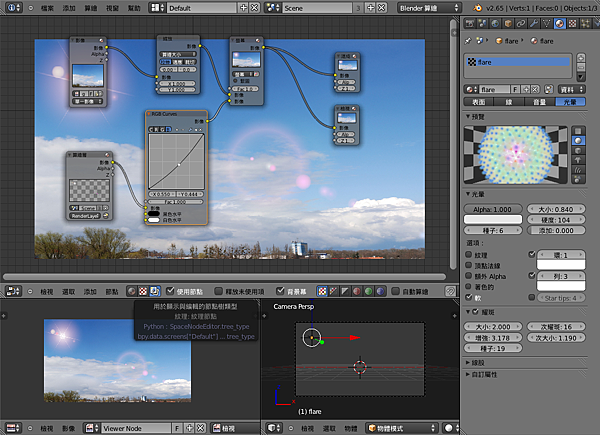Click ring color swatch under 環
Viewport: 600px width, 435px height.
561,265
